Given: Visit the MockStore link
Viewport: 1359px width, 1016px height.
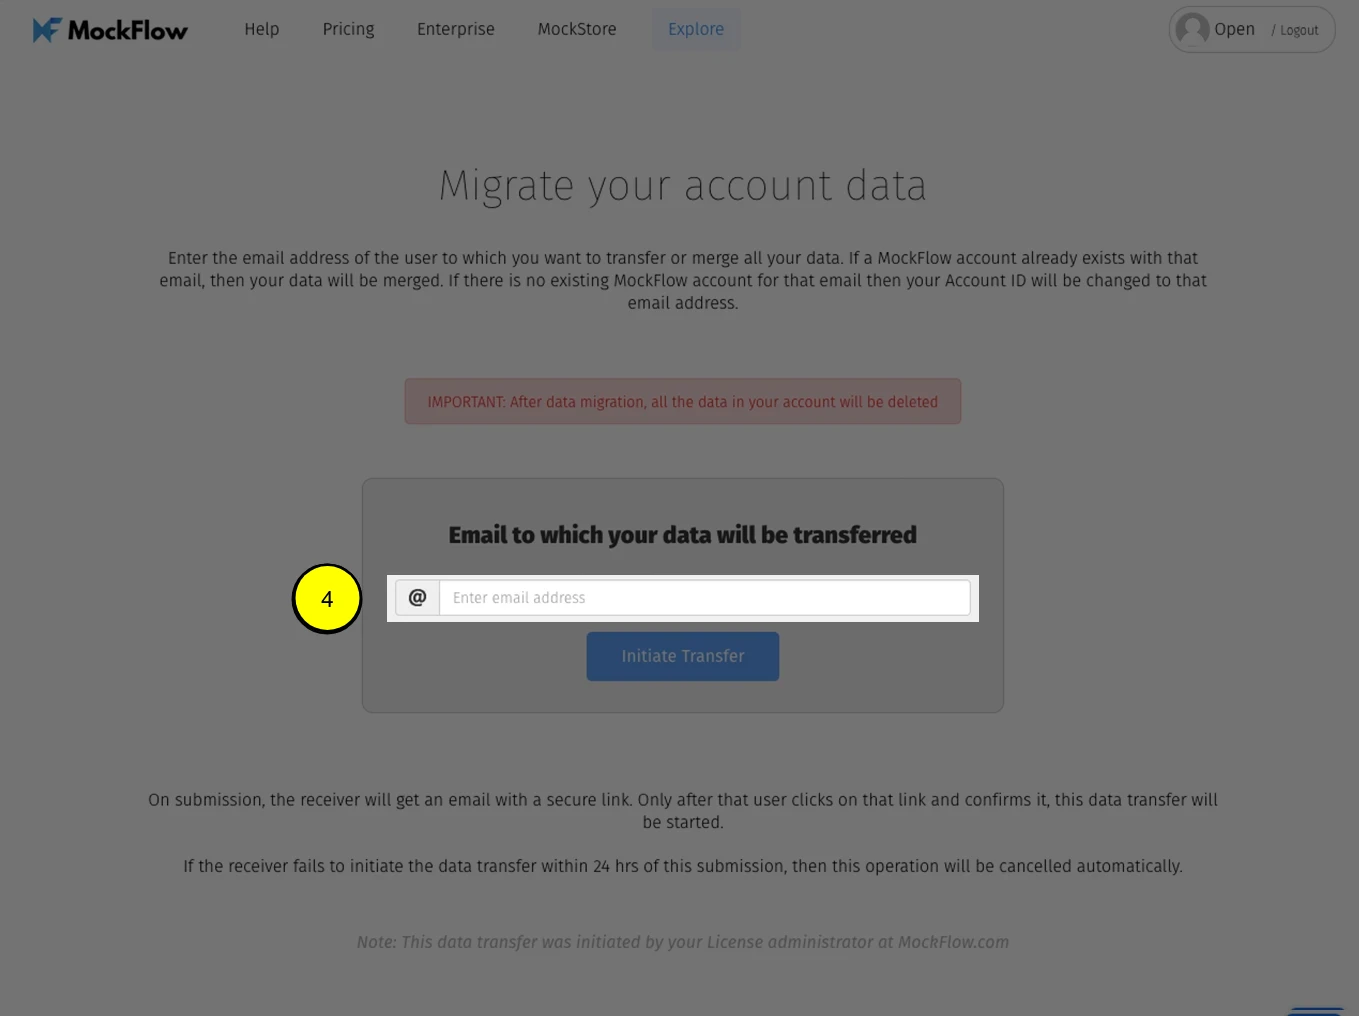Looking at the screenshot, I should point(577,29).
